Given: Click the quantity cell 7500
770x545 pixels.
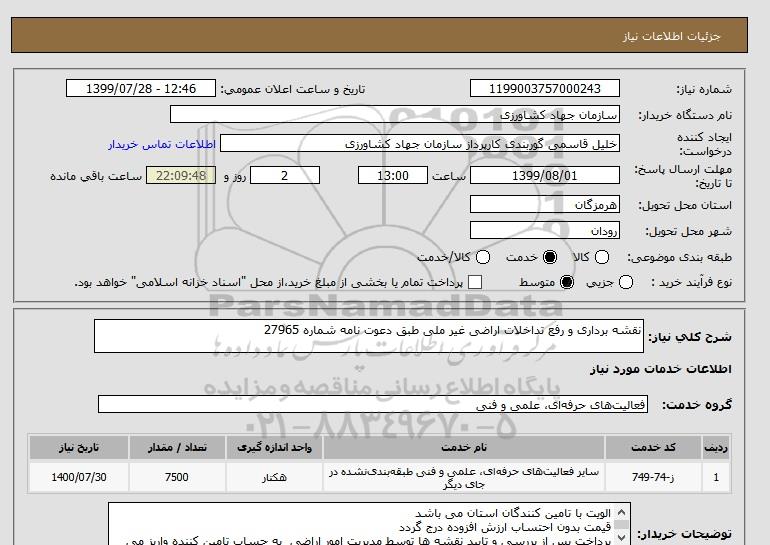Looking at the screenshot, I should coord(177,477).
